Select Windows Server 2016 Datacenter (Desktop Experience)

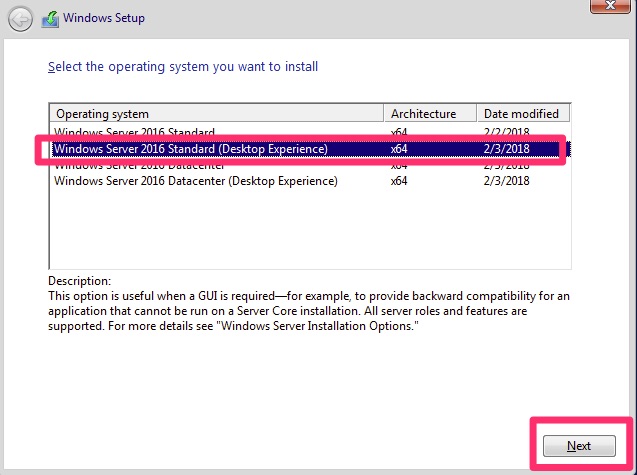(x=310, y=181)
